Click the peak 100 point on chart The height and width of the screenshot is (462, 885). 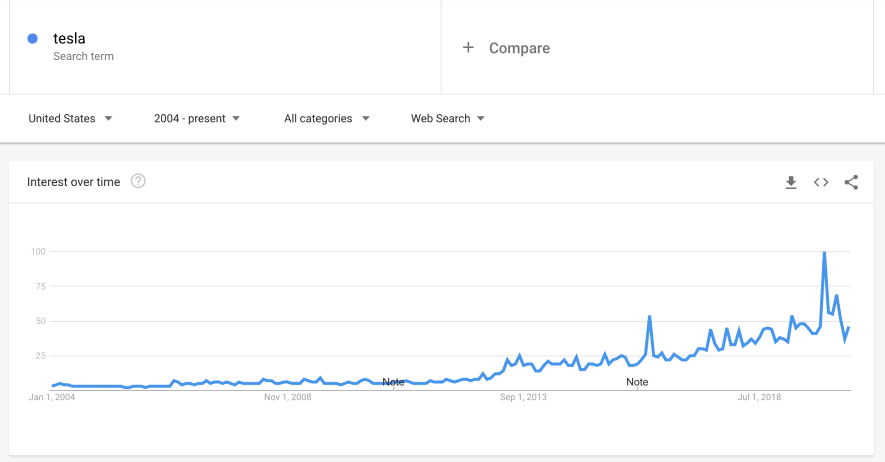click(825, 252)
